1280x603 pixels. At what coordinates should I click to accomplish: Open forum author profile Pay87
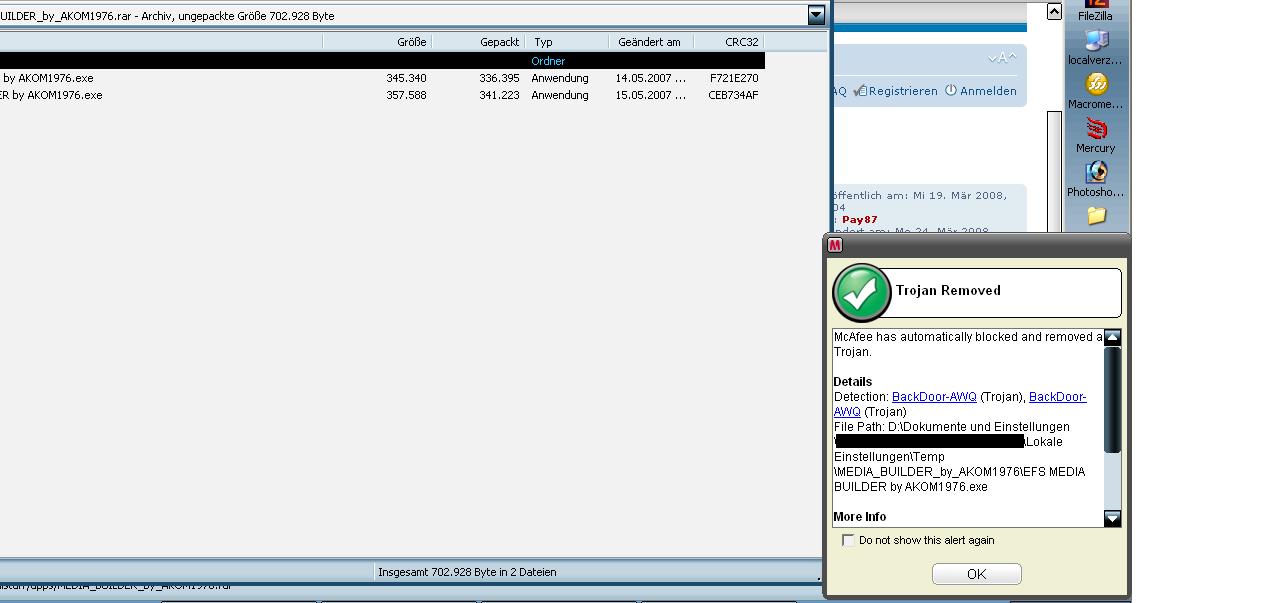[x=860, y=219]
